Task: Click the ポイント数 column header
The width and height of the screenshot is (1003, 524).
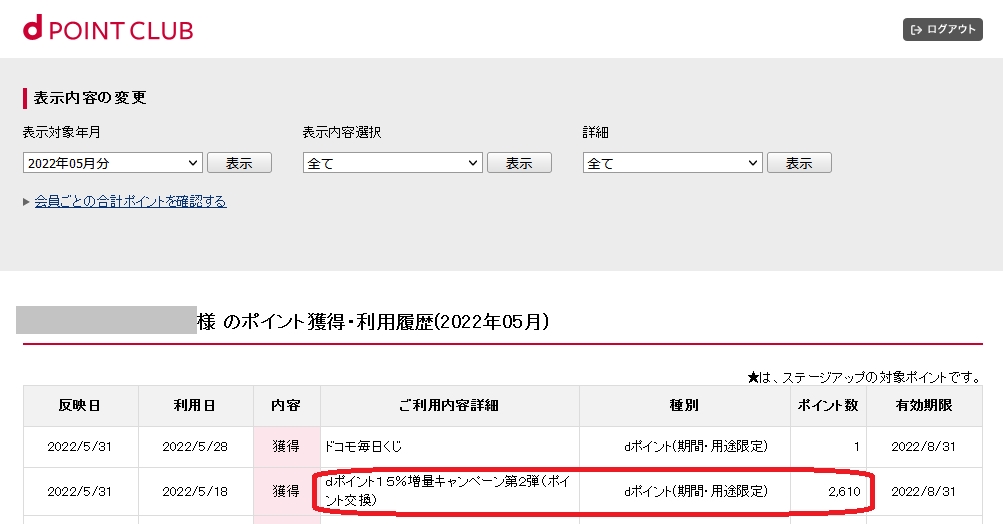Action: point(828,406)
